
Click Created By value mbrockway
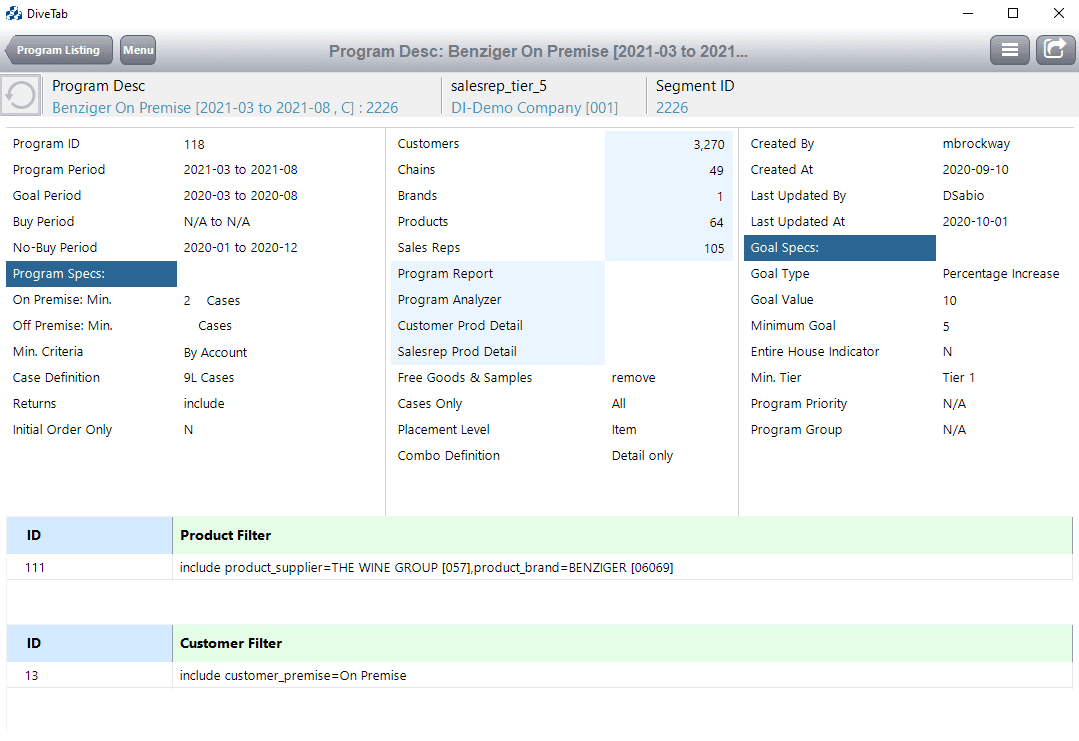[x=976, y=144]
